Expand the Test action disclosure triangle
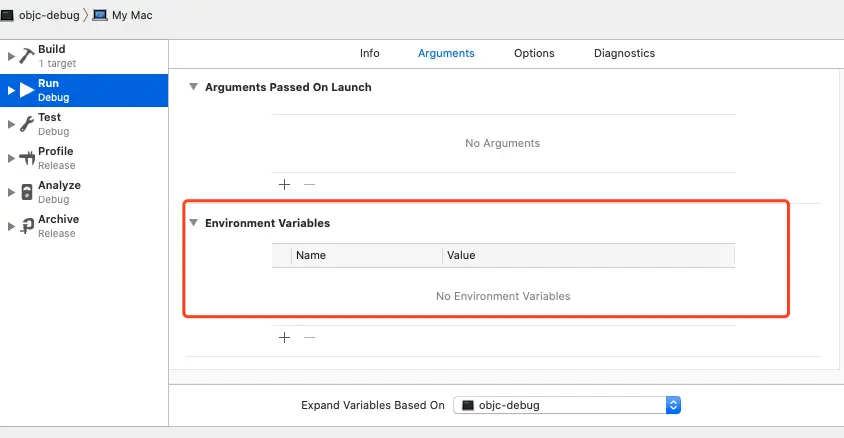844x438 pixels. 11,124
